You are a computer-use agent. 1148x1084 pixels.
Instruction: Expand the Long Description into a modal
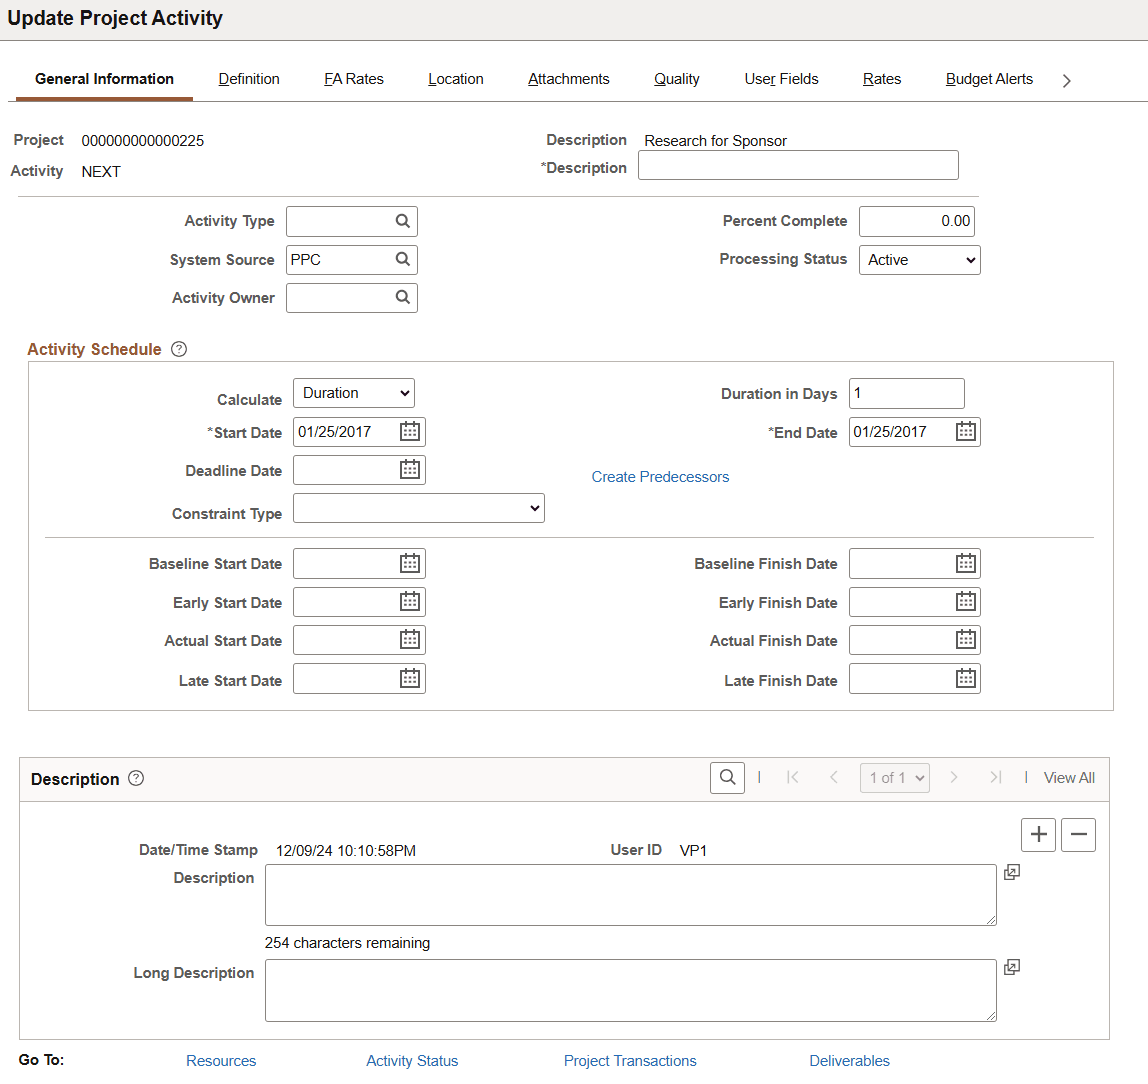click(1011, 967)
